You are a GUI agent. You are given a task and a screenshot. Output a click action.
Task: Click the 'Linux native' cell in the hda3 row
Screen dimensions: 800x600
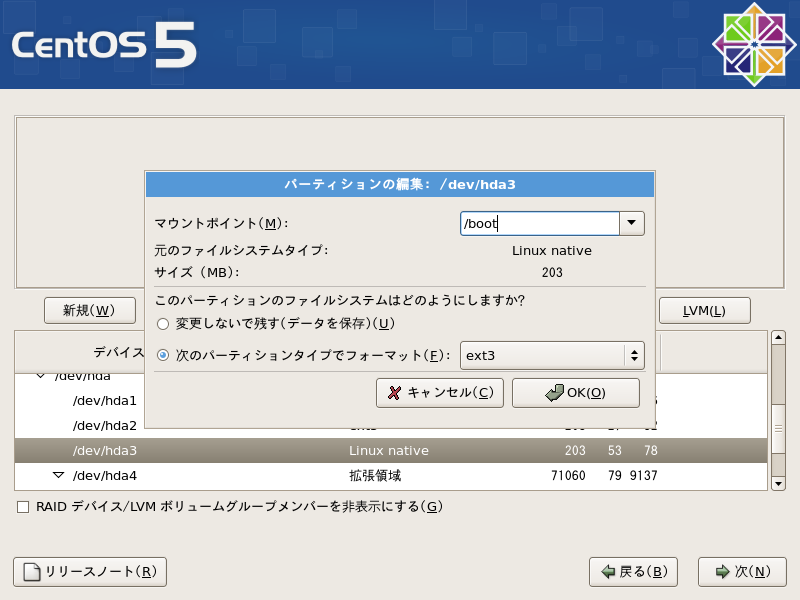pos(389,451)
